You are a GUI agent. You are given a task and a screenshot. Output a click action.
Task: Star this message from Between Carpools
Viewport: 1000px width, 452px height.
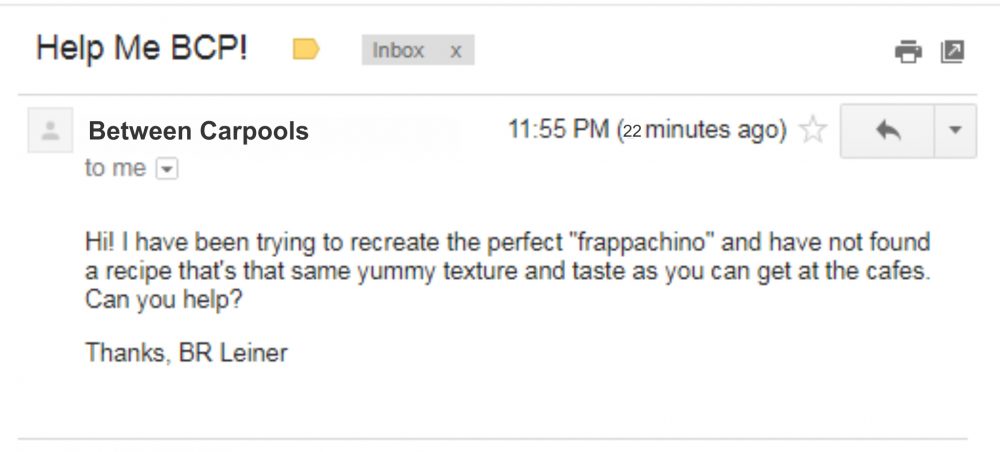point(812,130)
